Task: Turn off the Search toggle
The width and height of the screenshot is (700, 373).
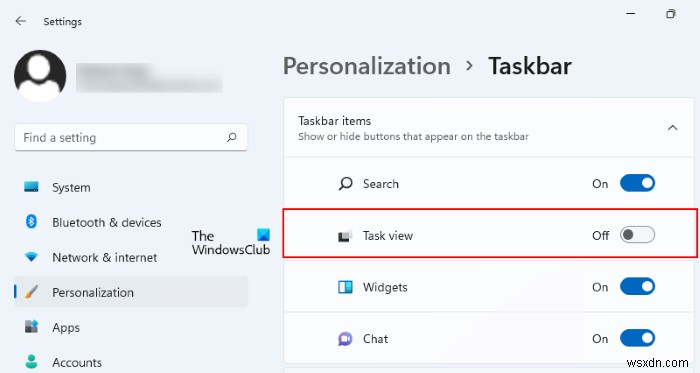Action: 637,183
